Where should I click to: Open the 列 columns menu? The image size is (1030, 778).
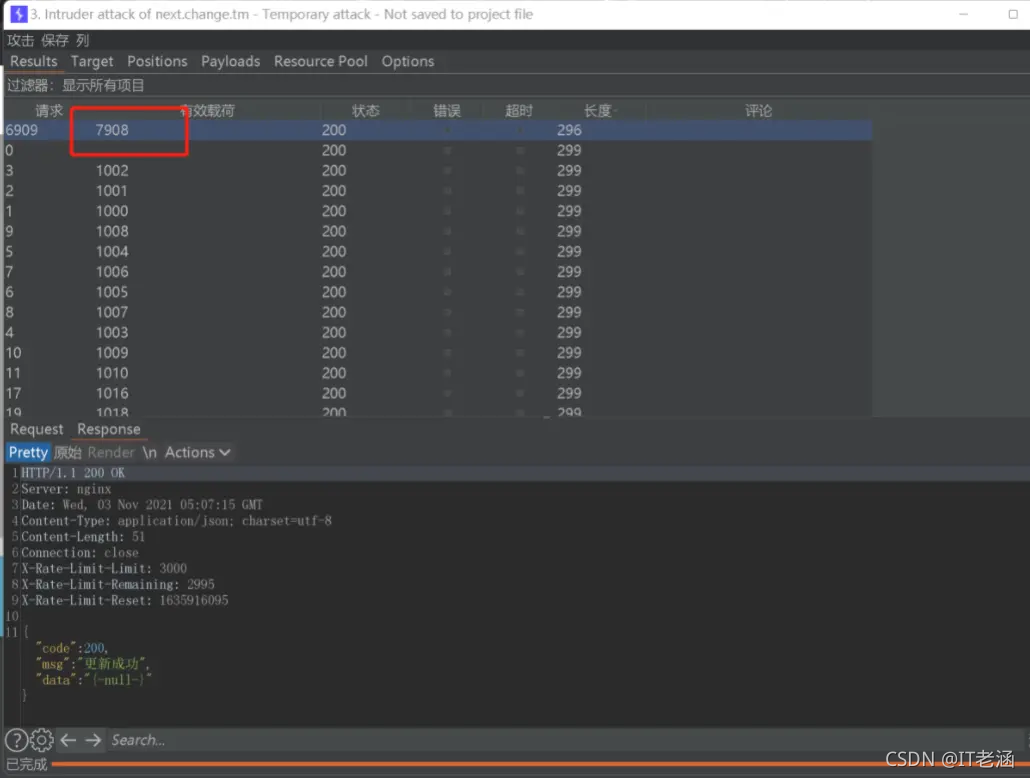[x=82, y=40]
